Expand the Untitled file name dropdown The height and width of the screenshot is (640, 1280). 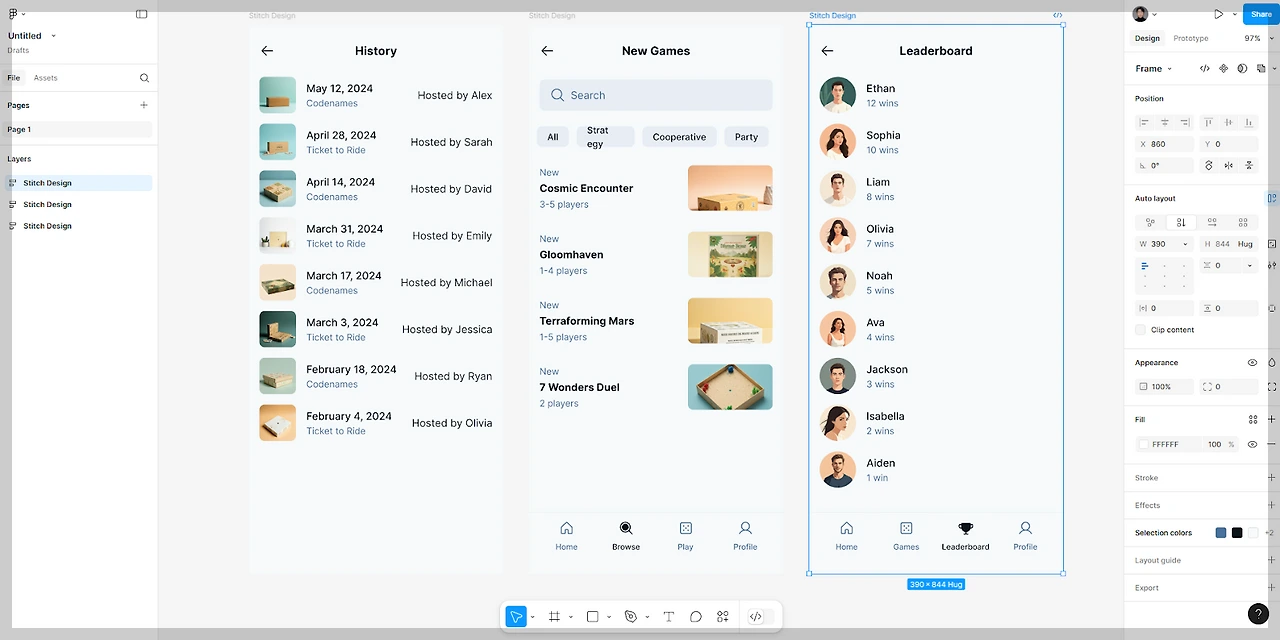tap(53, 36)
